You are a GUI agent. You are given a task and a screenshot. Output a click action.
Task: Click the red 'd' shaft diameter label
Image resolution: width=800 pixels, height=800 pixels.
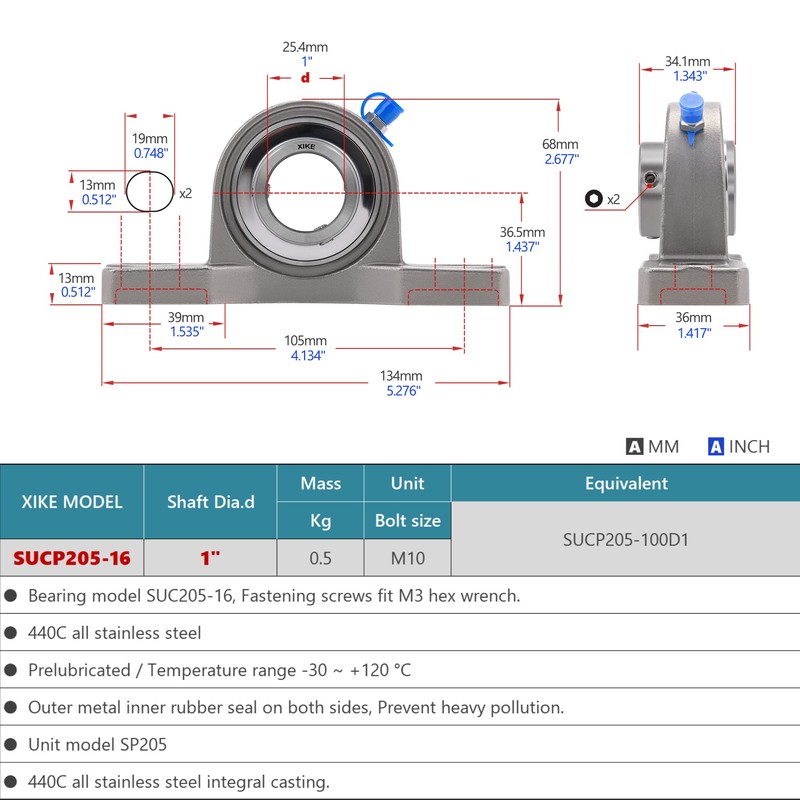pyautogui.click(x=305, y=78)
